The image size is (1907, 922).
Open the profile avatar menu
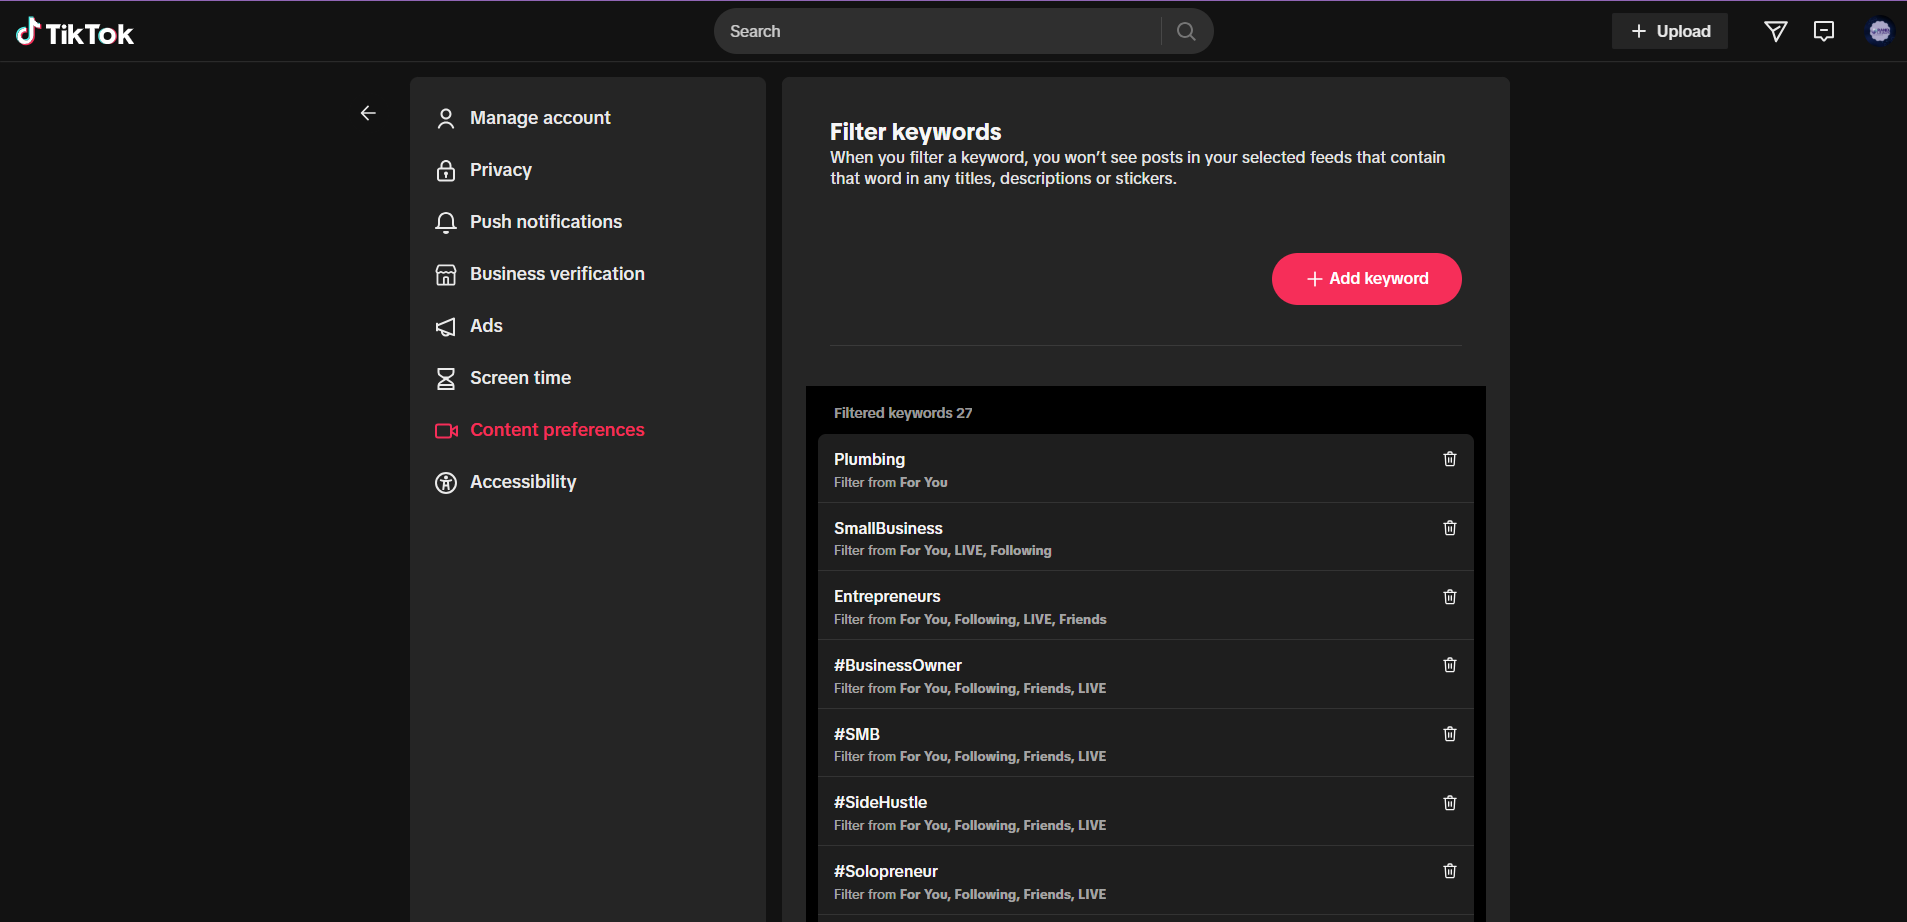click(1880, 32)
